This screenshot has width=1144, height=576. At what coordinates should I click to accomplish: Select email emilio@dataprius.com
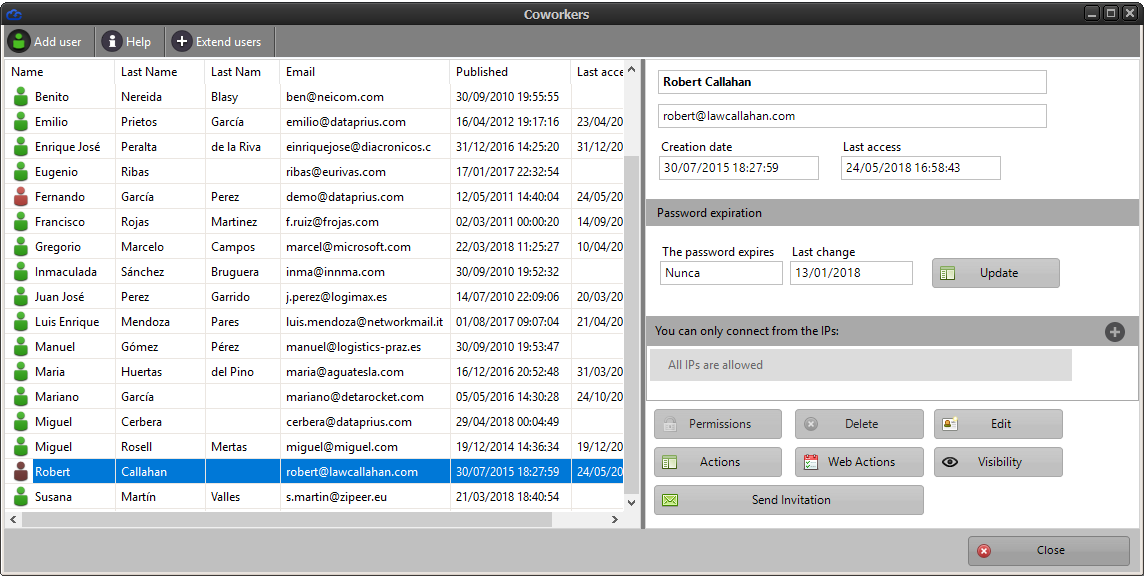[x=346, y=122]
